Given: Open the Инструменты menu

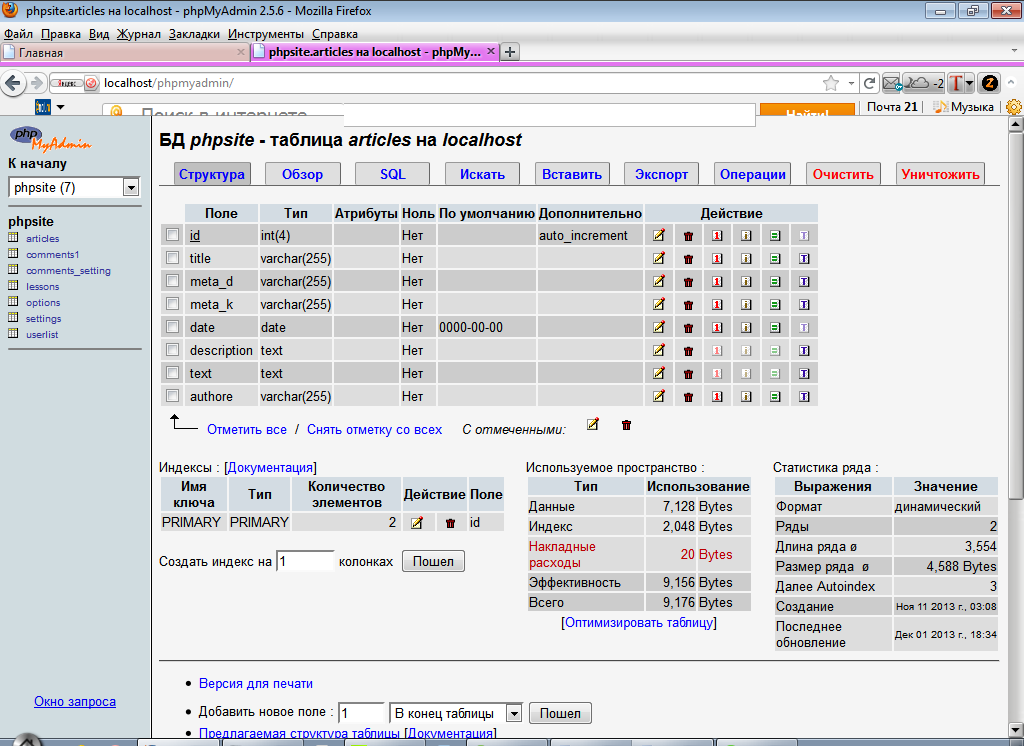Looking at the screenshot, I should point(266,34).
